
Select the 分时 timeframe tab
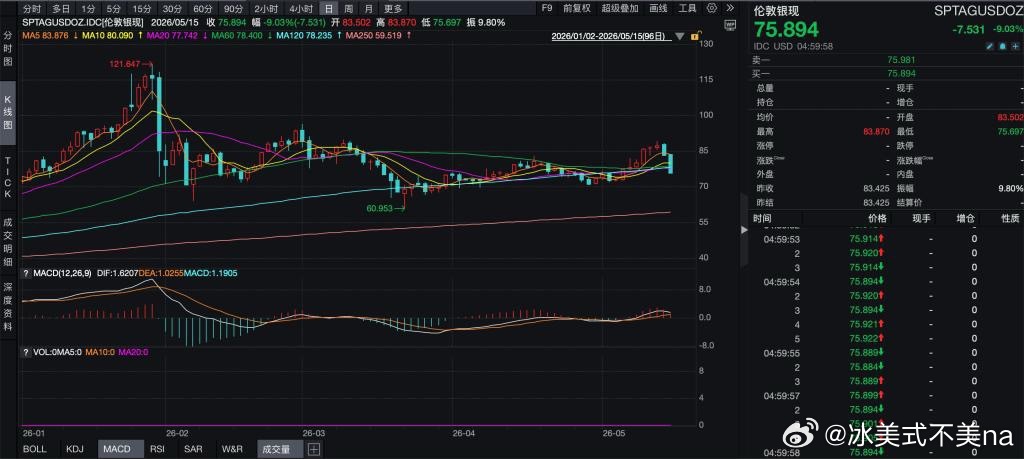click(31, 8)
